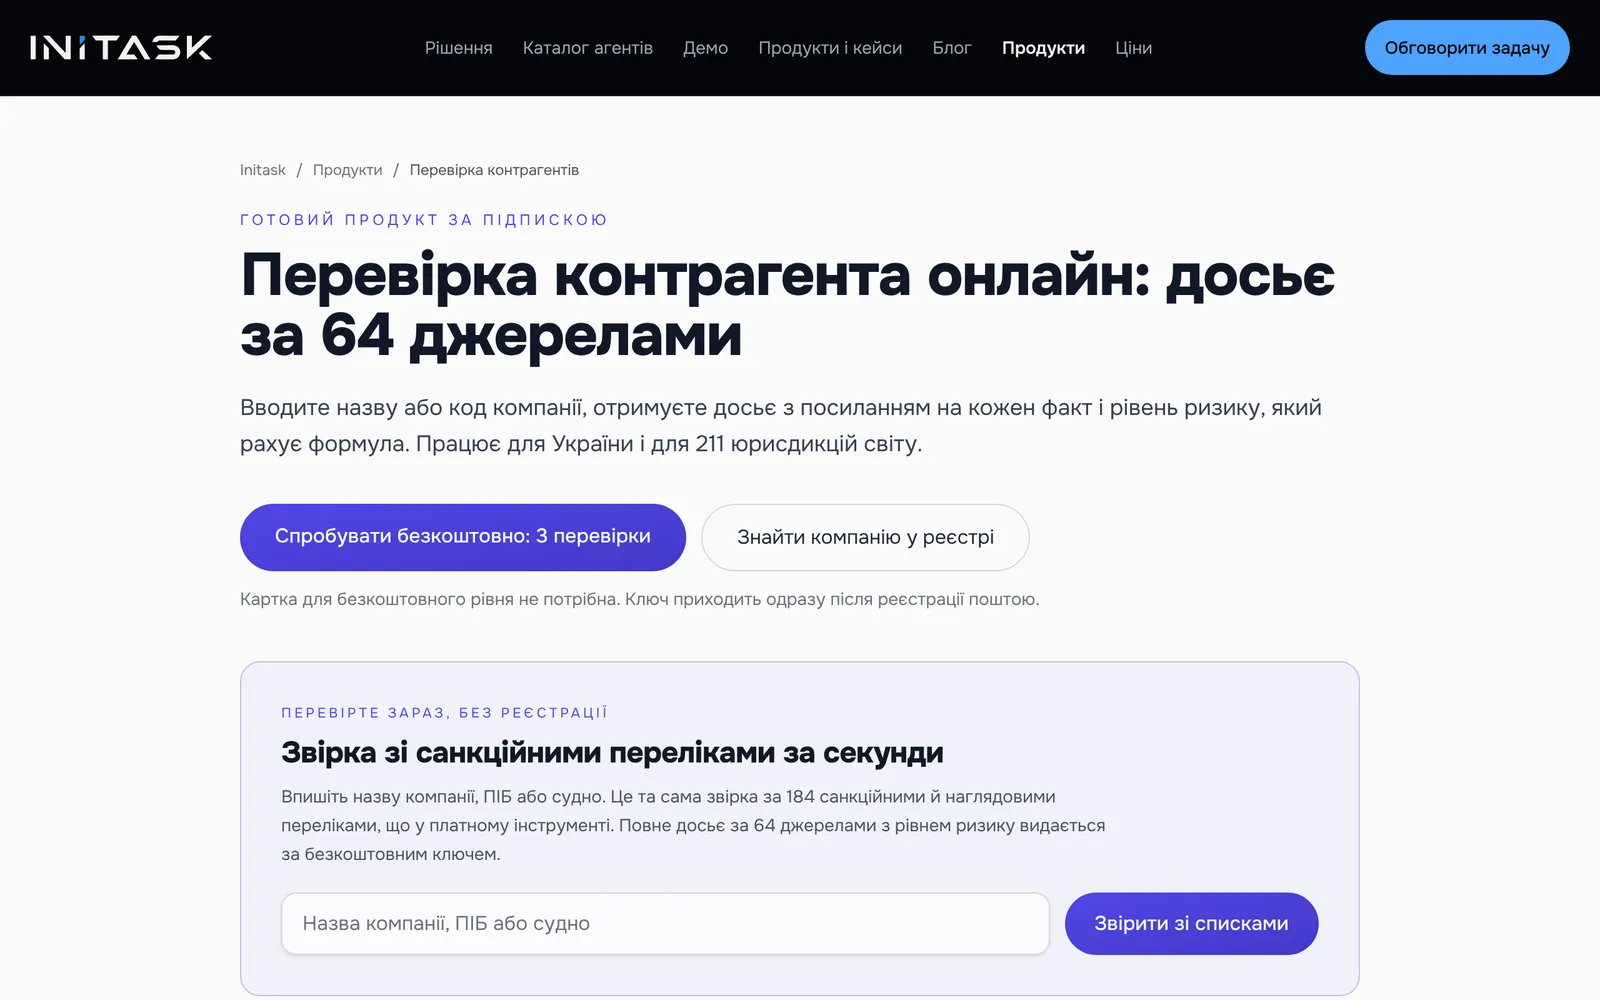Open the Рішення menu item
The height and width of the screenshot is (1000, 1600).
pos(458,48)
